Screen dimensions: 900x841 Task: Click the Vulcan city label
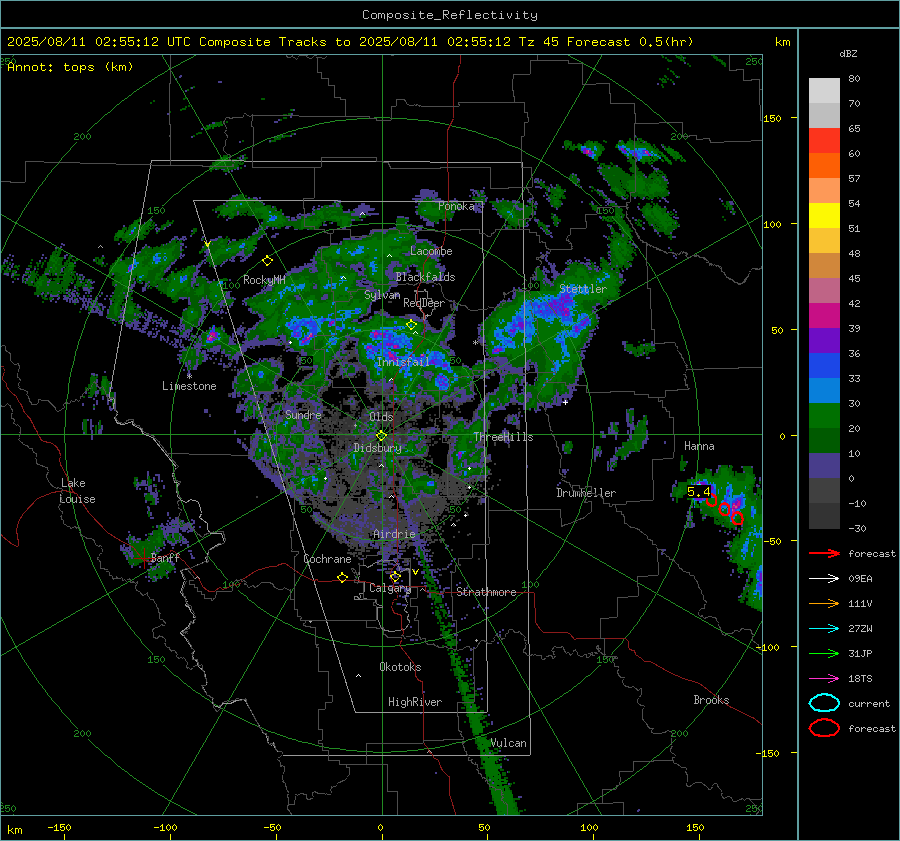point(508,743)
